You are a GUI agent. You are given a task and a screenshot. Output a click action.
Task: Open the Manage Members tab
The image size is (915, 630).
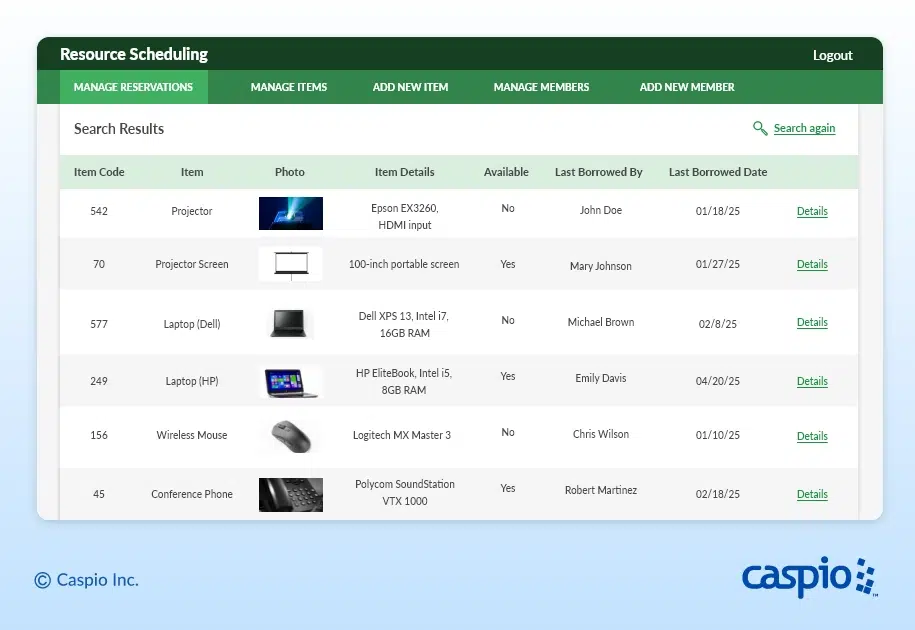pyautogui.click(x=541, y=87)
